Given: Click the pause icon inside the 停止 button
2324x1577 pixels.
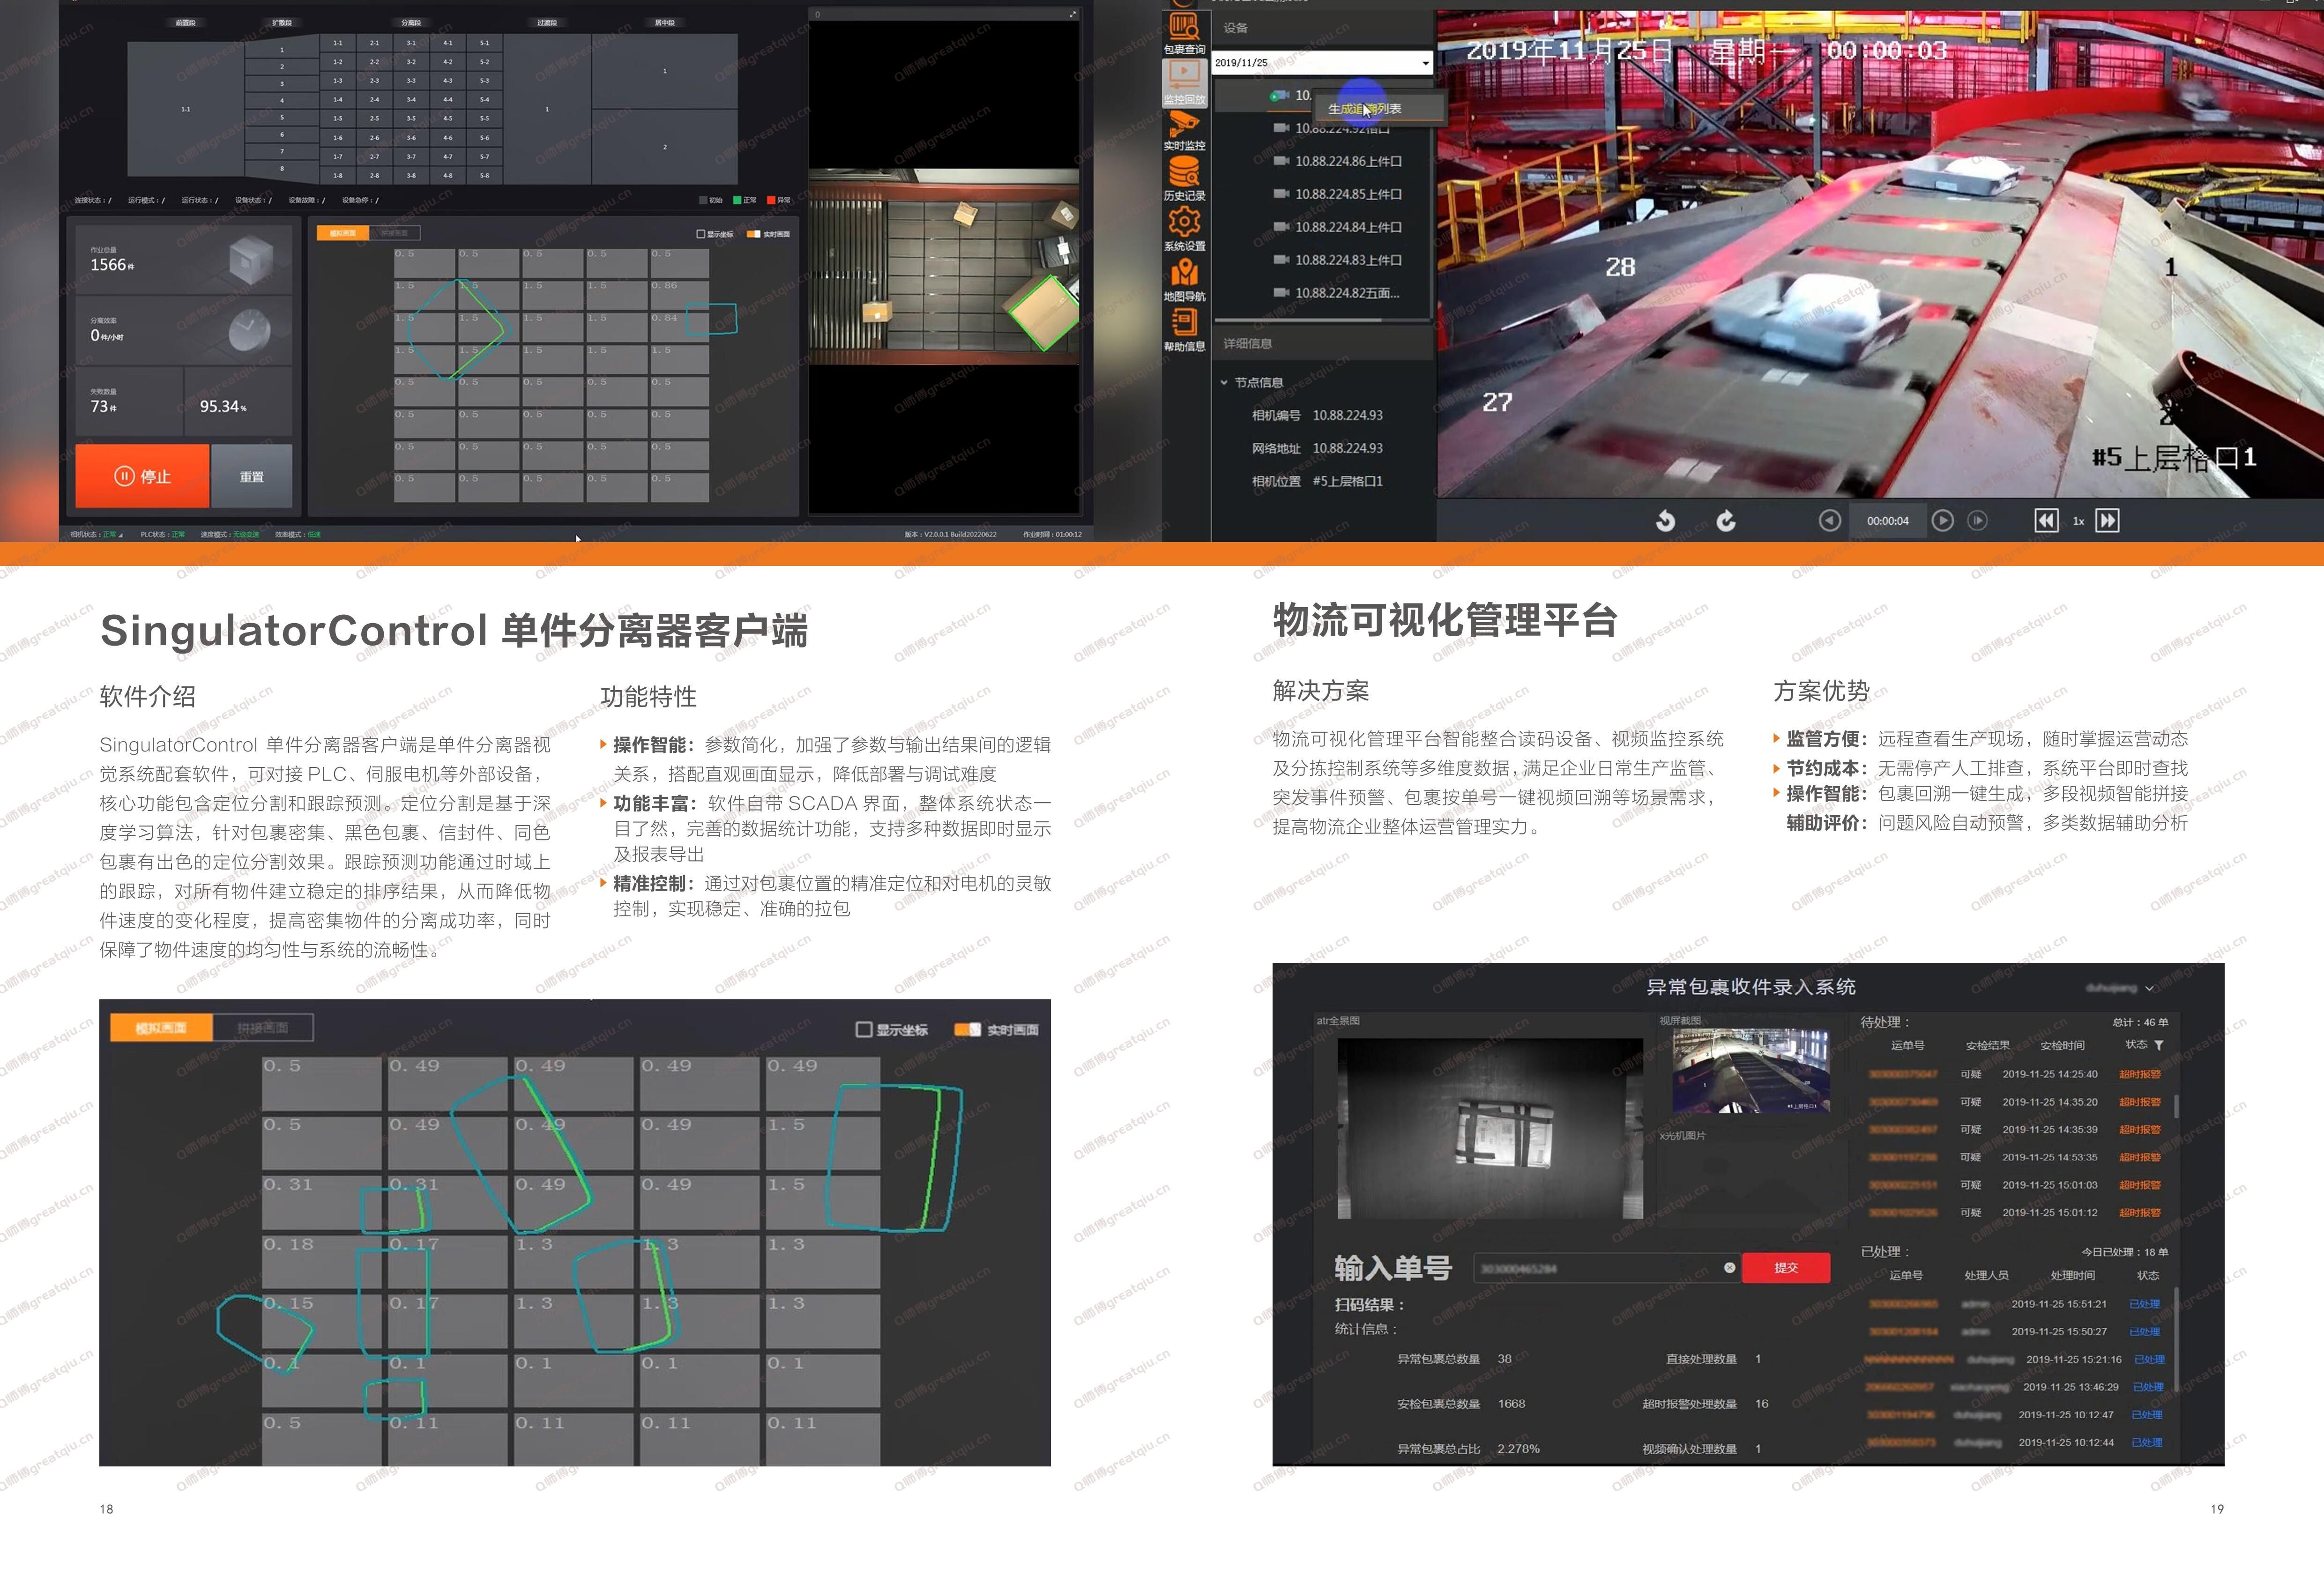Looking at the screenshot, I should click(x=124, y=476).
